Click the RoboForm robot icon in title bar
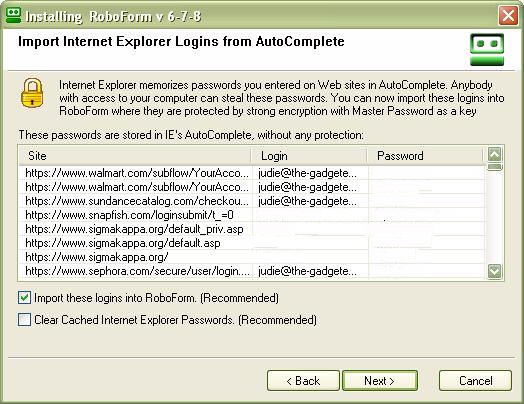This screenshot has width=524, height=404. pyautogui.click(x=13, y=15)
